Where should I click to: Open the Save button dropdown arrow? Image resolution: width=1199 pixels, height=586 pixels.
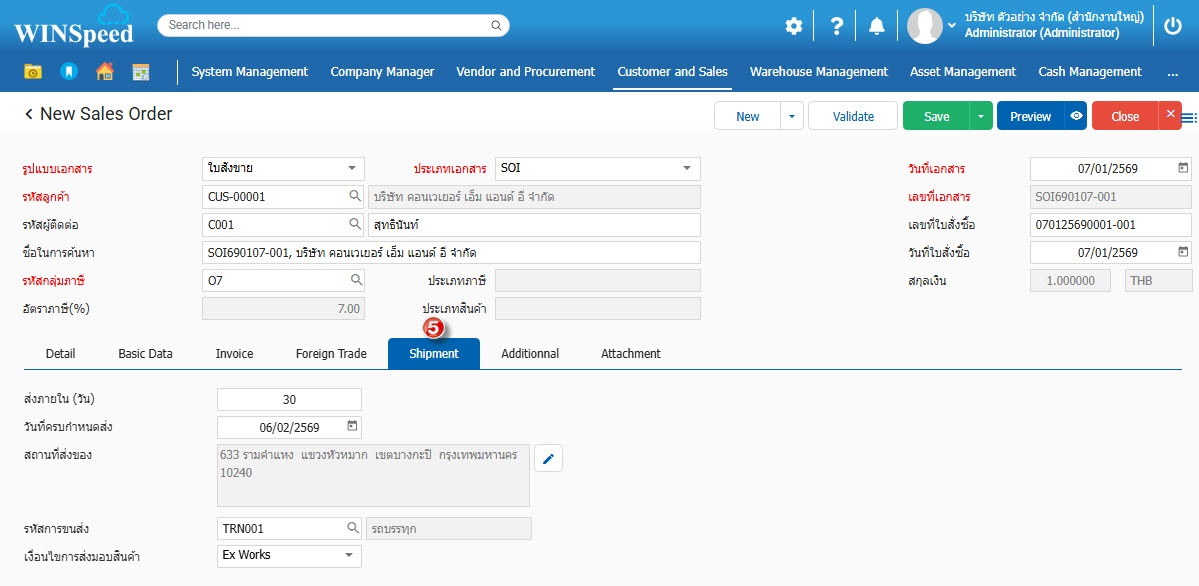(981, 116)
